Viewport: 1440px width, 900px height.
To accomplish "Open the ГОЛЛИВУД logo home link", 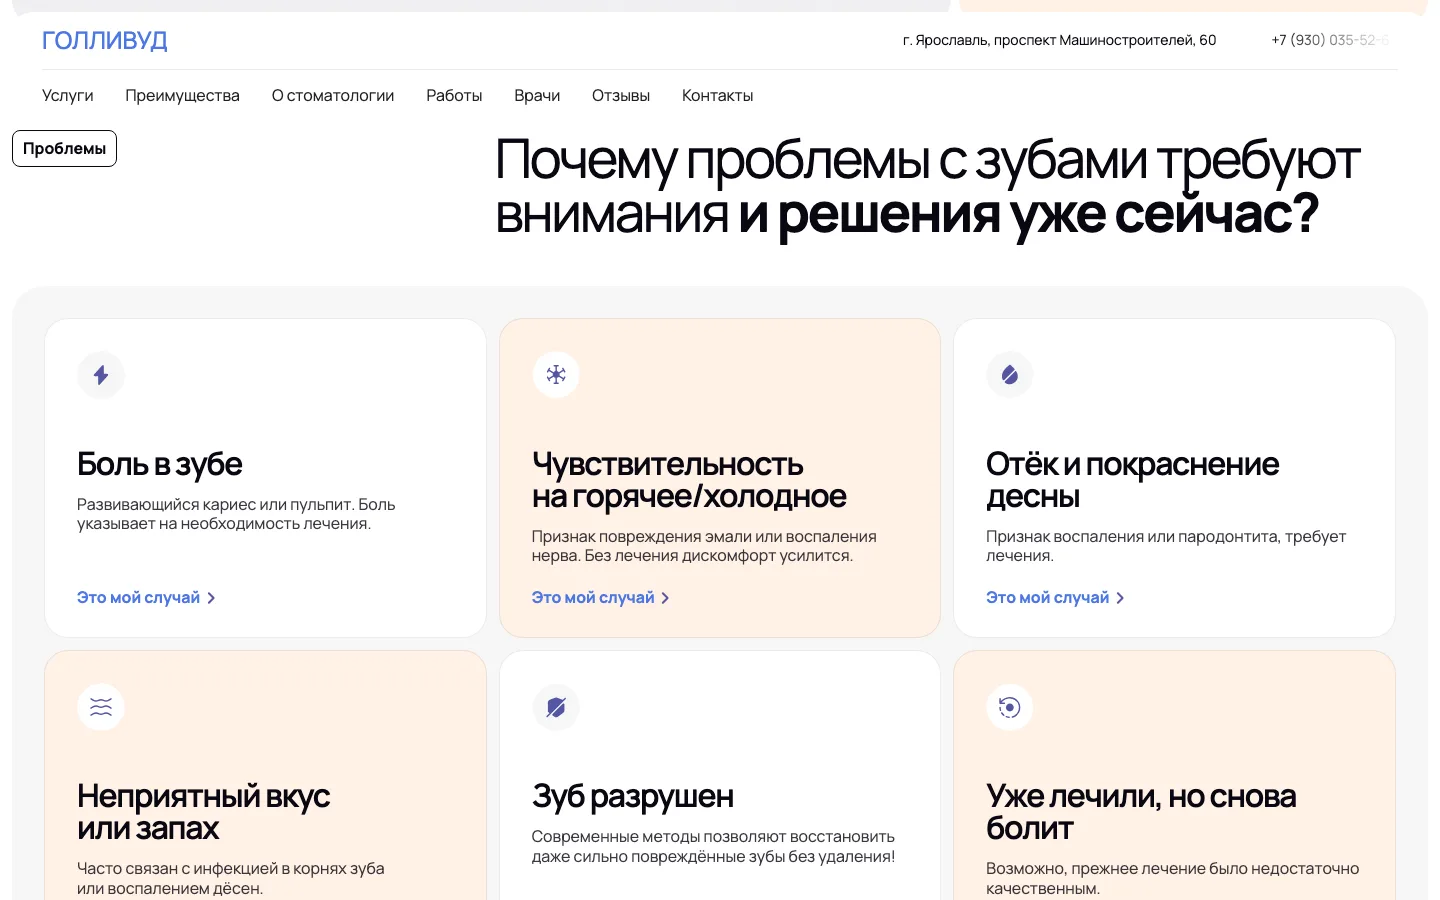I will coord(105,41).
